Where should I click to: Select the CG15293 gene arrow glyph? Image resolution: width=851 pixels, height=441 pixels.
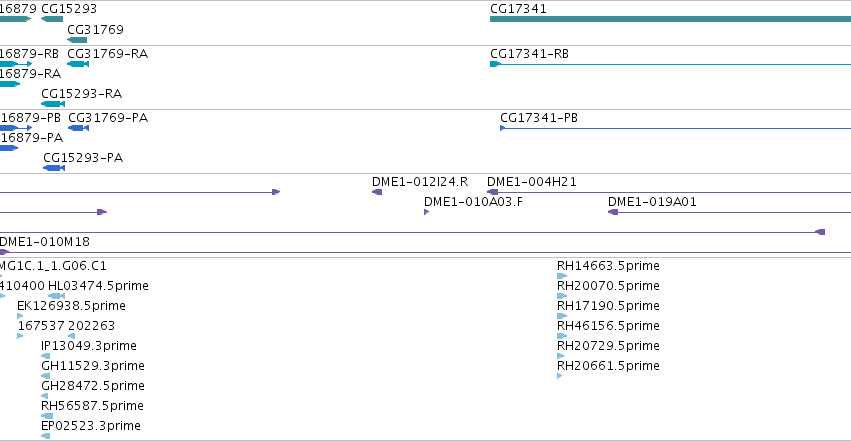[52, 19]
